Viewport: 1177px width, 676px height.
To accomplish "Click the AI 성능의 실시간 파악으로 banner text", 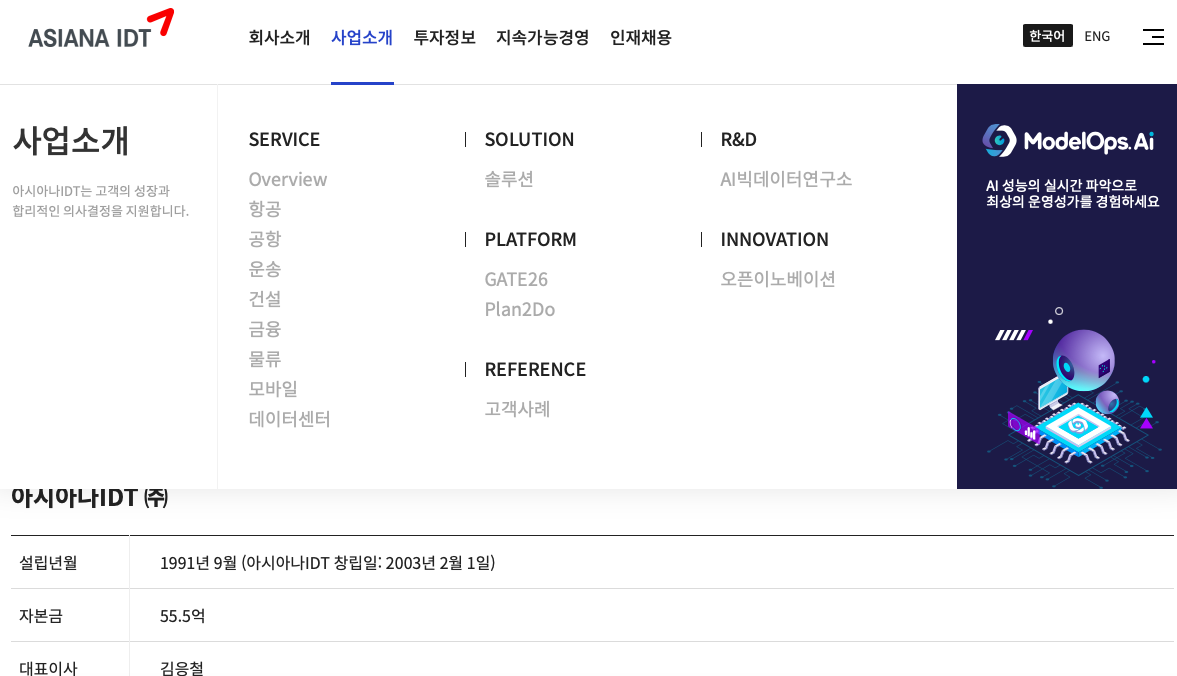I will pos(1061,185).
